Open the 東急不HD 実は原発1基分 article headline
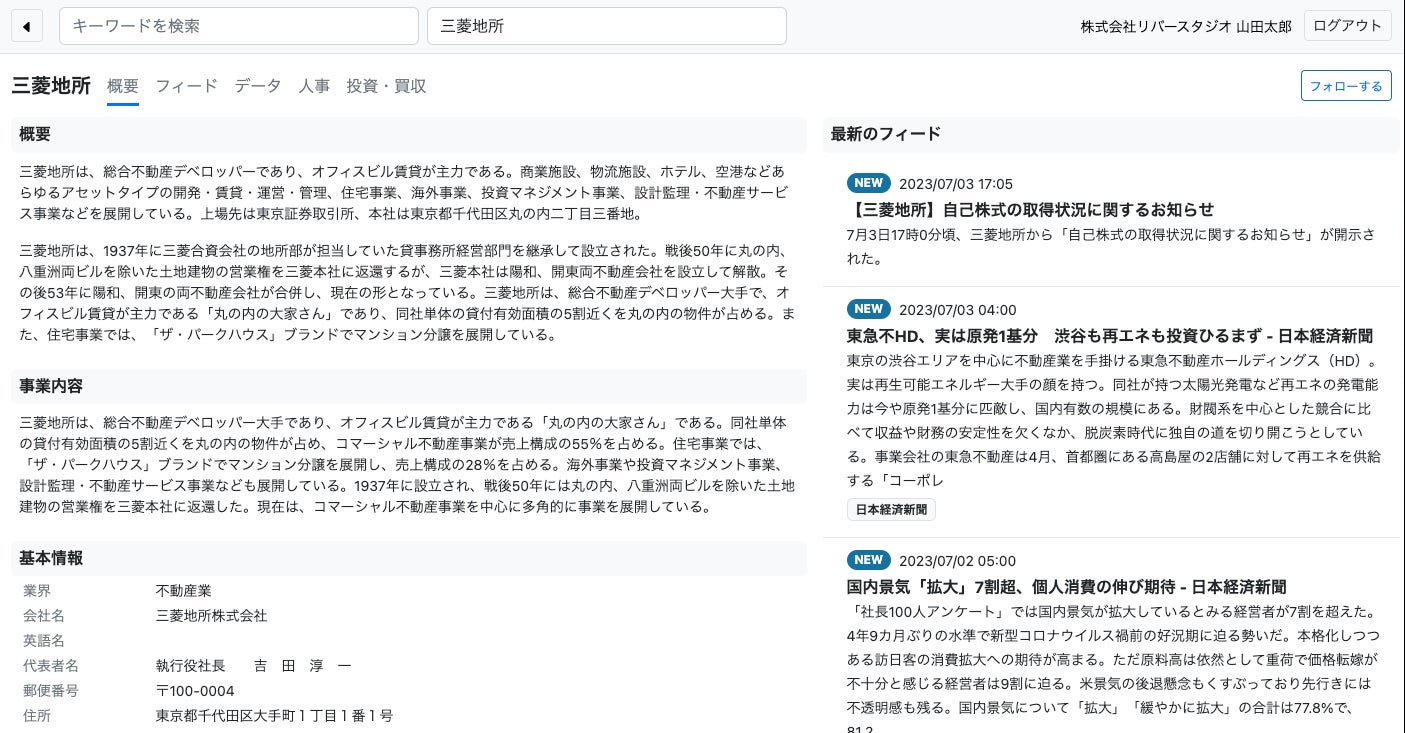1405x733 pixels. [1110, 335]
